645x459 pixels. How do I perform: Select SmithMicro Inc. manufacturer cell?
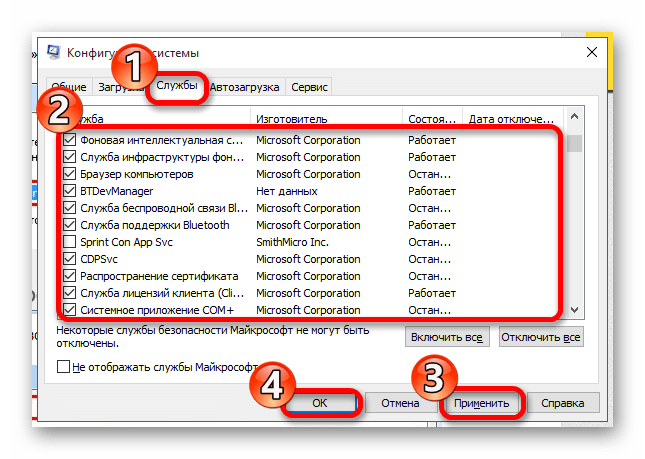292,242
